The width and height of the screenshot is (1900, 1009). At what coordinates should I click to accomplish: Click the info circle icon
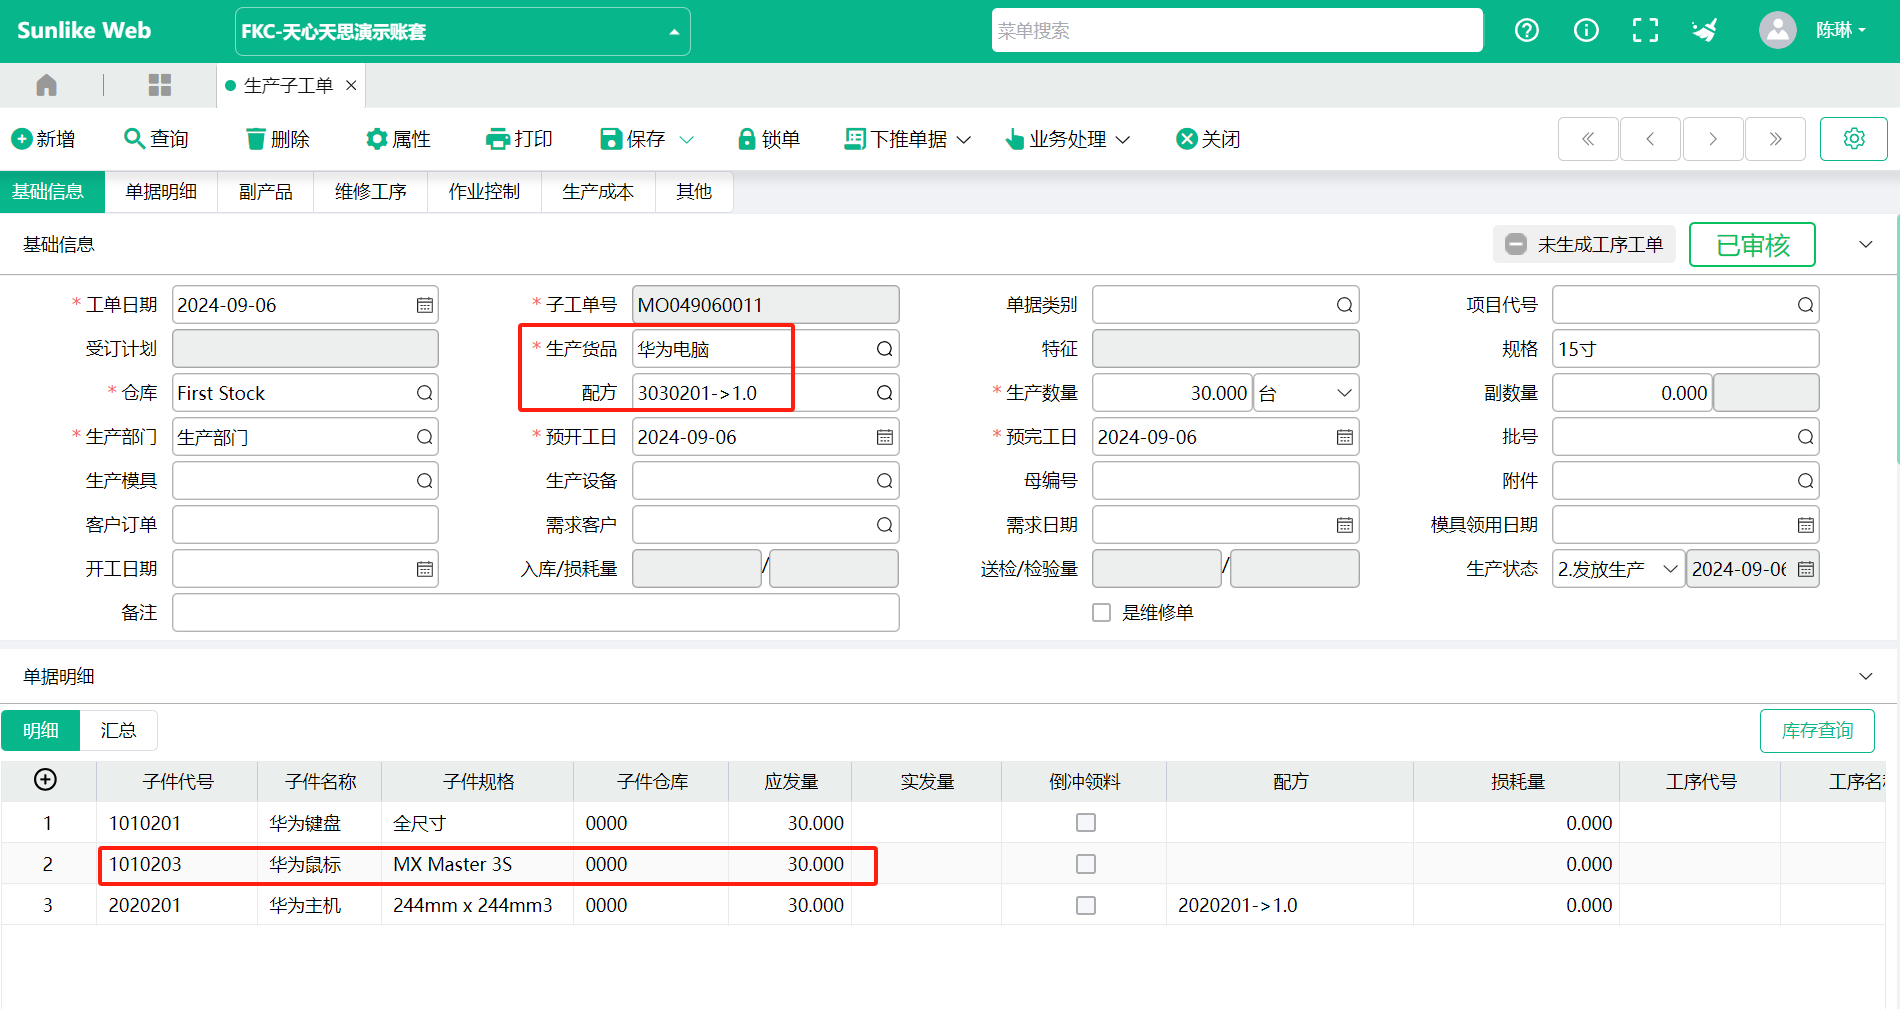(1586, 30)
